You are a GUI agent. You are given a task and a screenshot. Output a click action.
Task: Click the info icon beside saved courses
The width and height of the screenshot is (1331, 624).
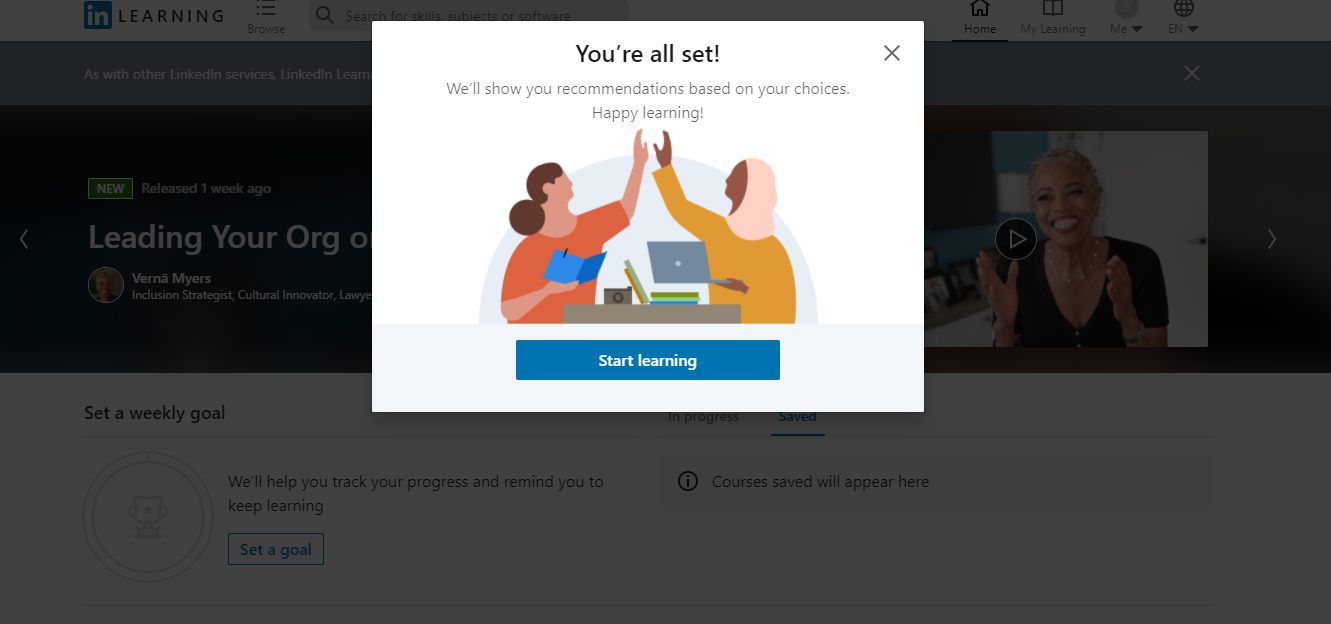tap(688, 481)
